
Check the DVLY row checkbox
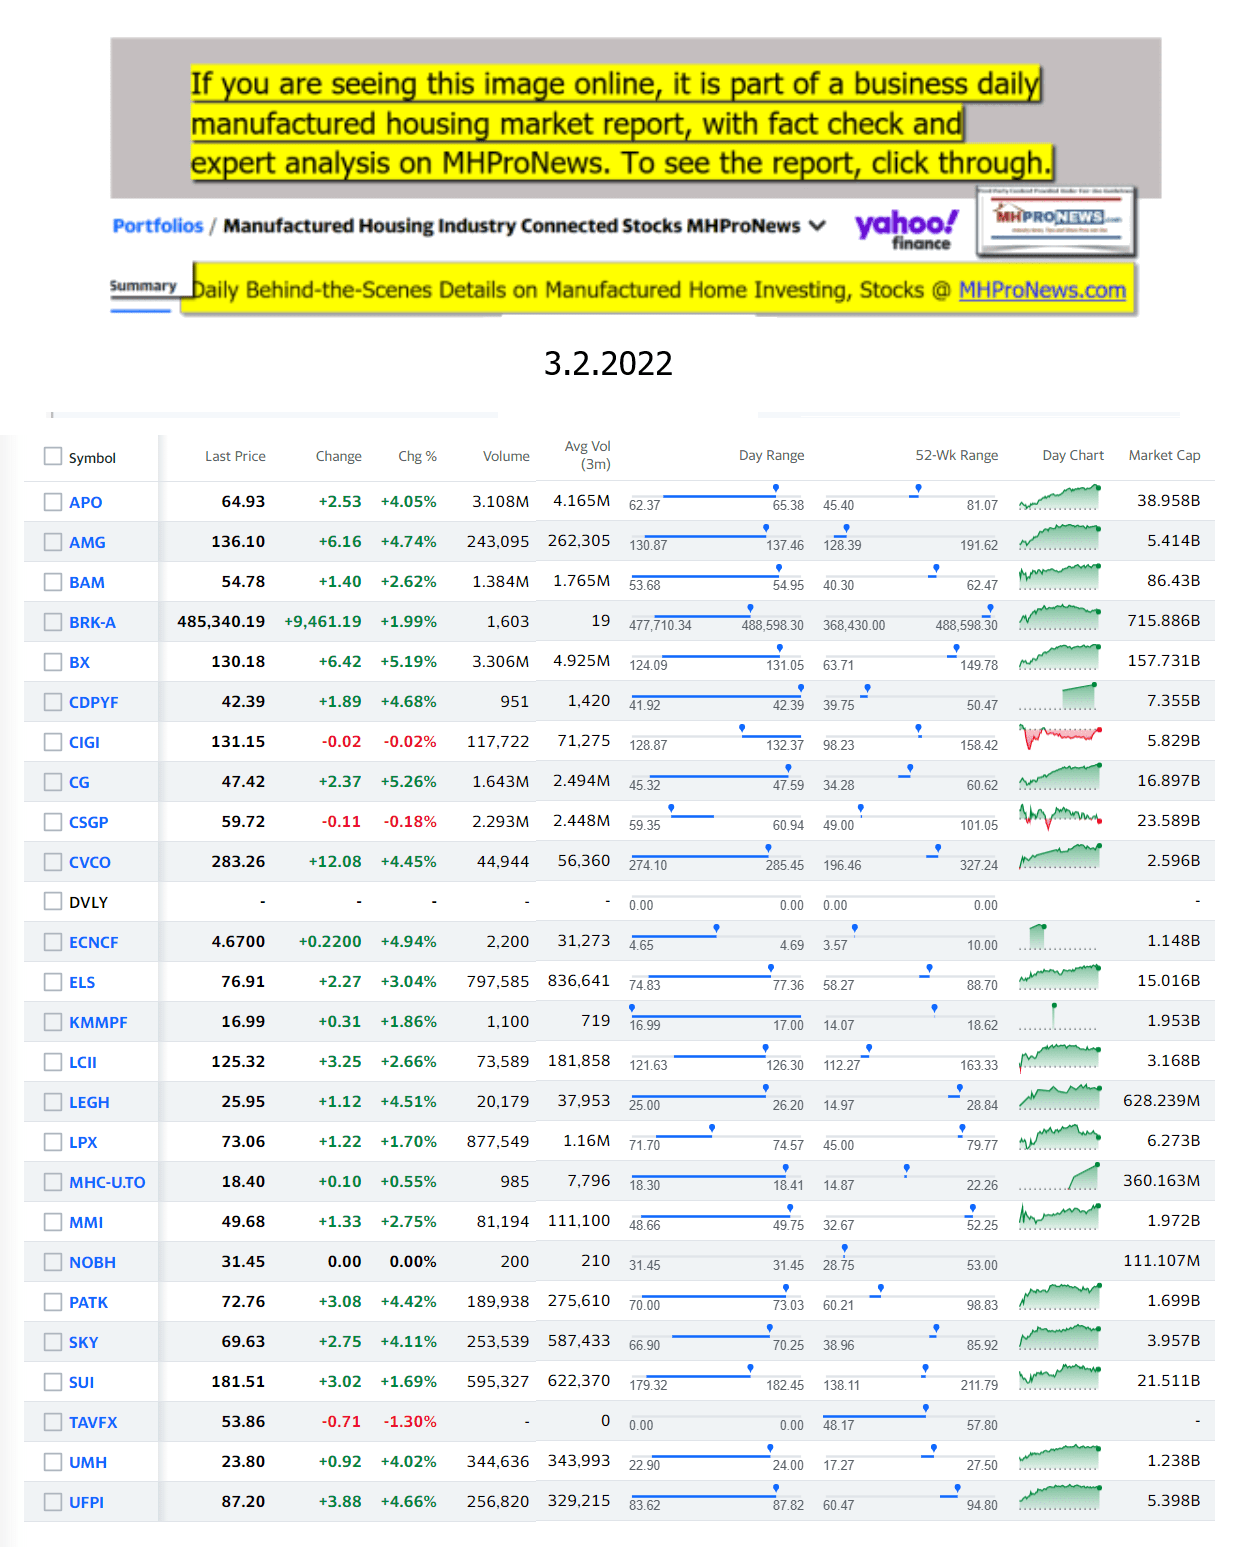(x=53, y=902)
